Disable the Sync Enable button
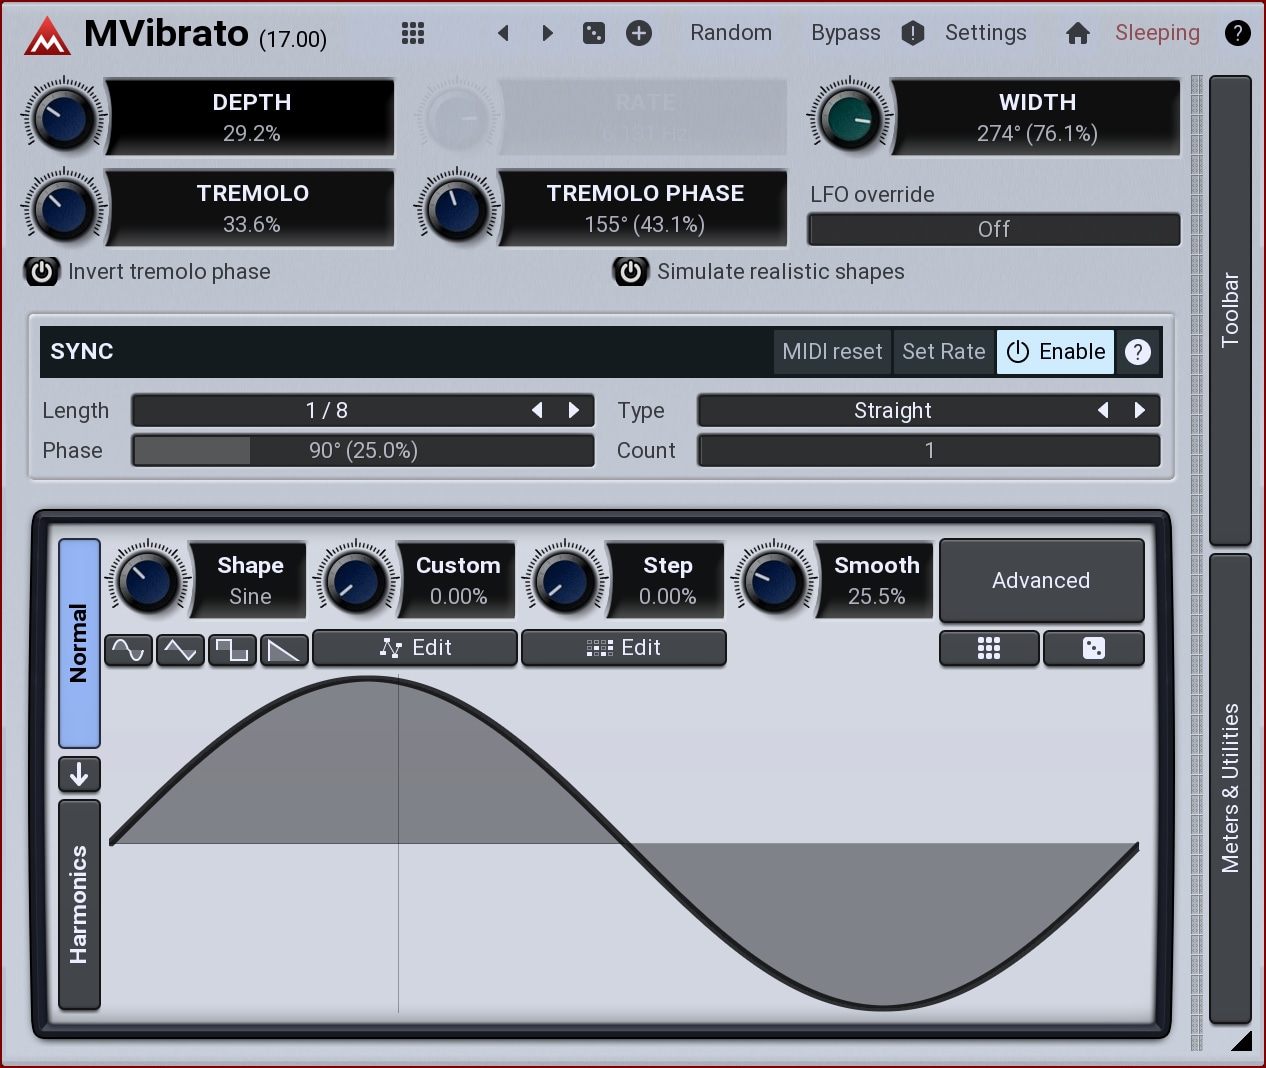Image resolution: width=1266 pixels, height=1068 pixels. (x=1055, y=352)
